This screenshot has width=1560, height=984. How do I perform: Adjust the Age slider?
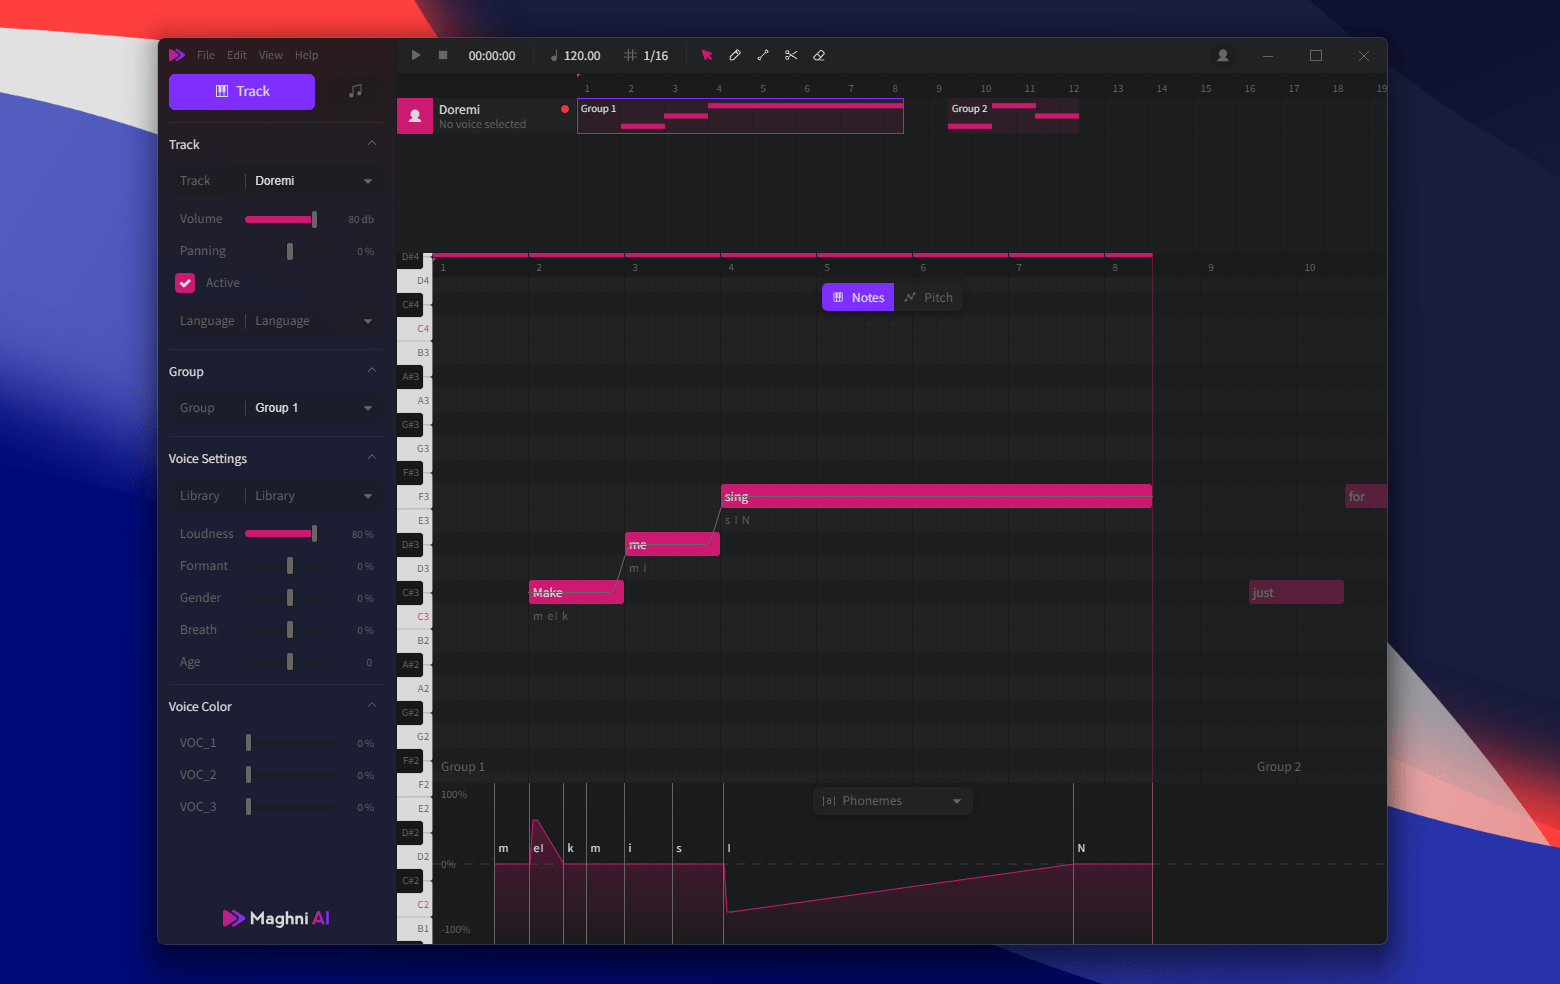[290, 662]
